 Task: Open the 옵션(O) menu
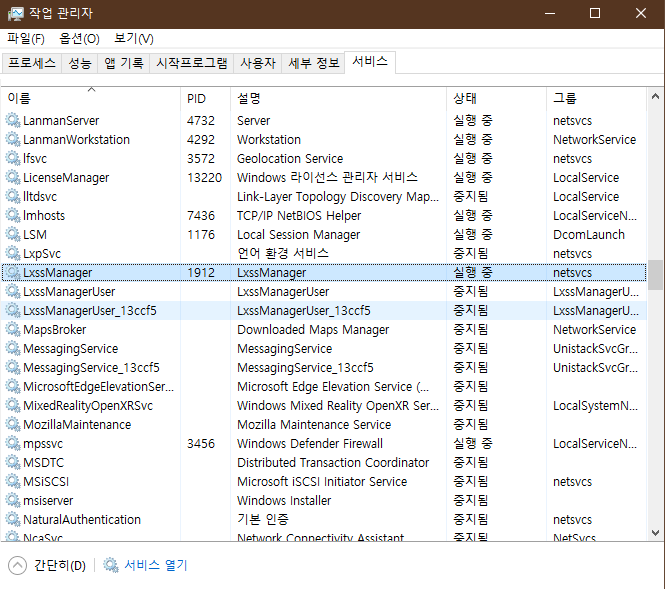pyautogui.click(x=79, y=39)
